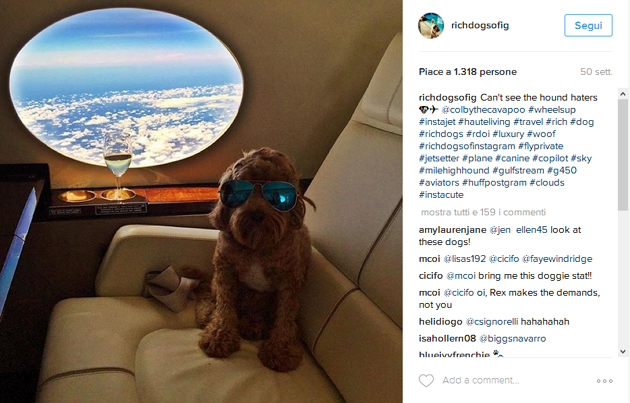View likes via Piace a 1.318 persone
The height and width of the screenshot is (403, 630).
pyautogui.click(x=468, y=72)
